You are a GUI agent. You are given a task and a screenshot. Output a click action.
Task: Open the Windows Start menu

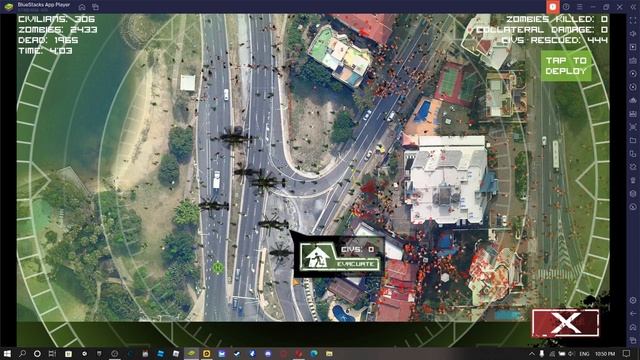7,353
